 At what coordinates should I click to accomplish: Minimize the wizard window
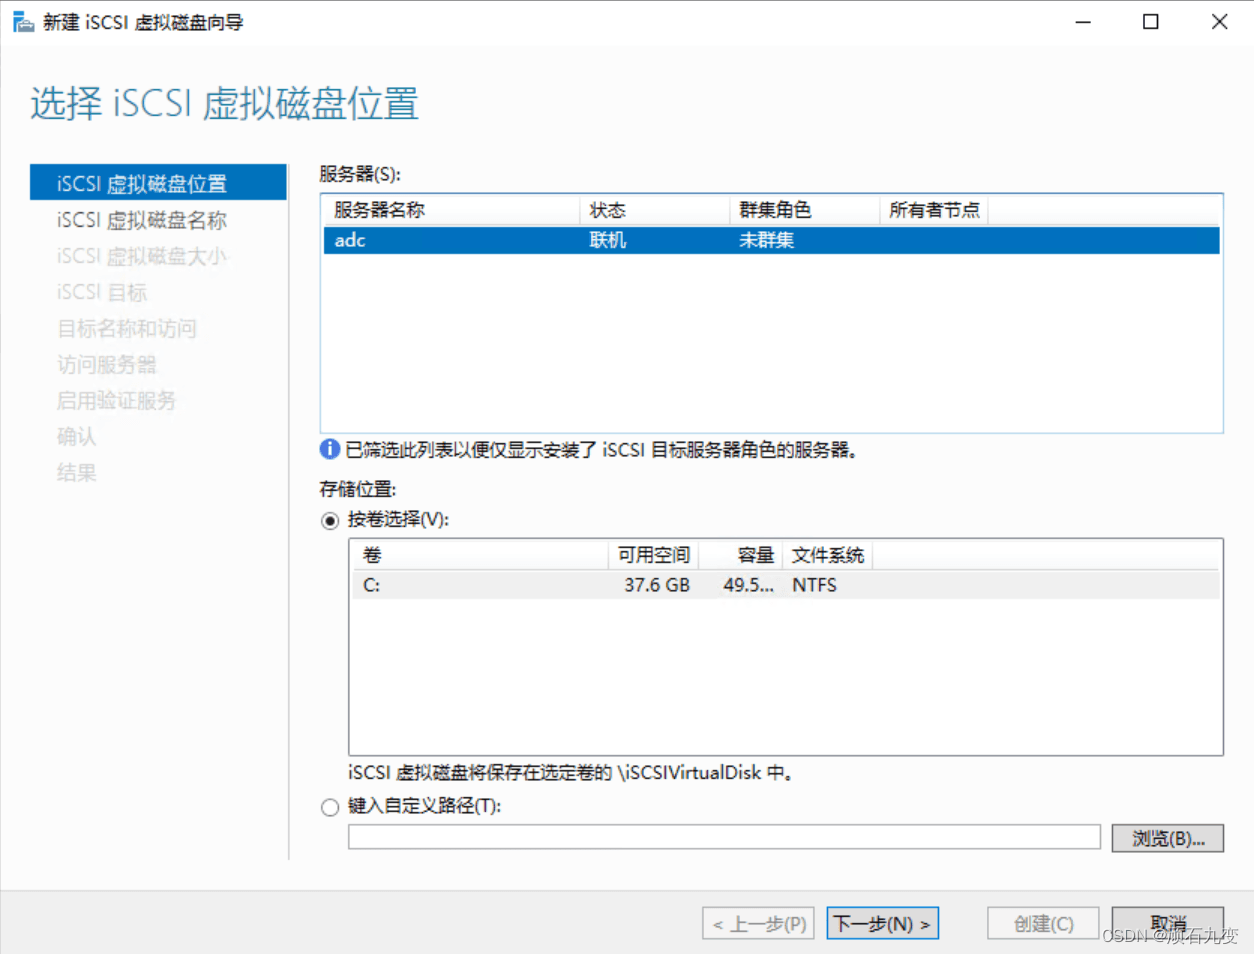[x=1083, y=22]
